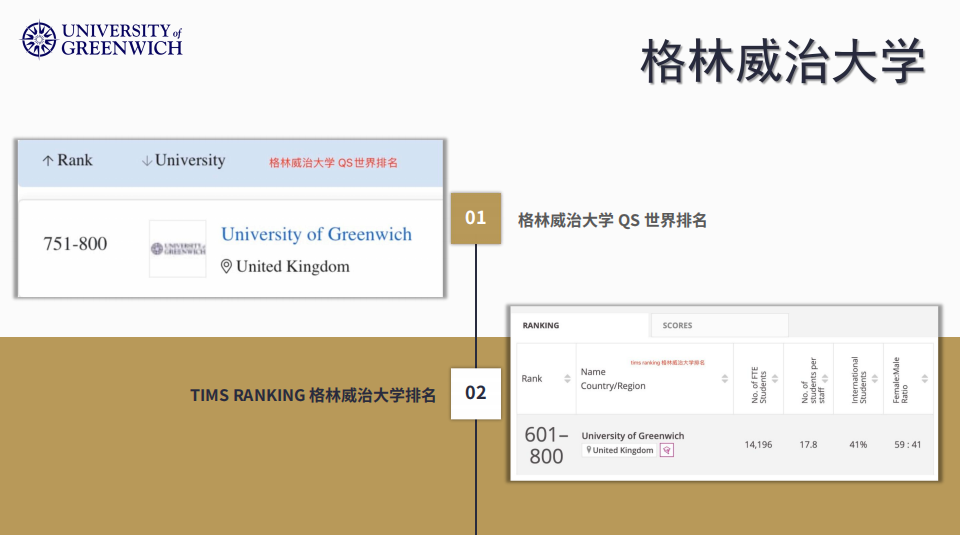Click the Greenwich logo thumbnail in QS row
This screenshot has width=960, height=535.
(178, 249)
